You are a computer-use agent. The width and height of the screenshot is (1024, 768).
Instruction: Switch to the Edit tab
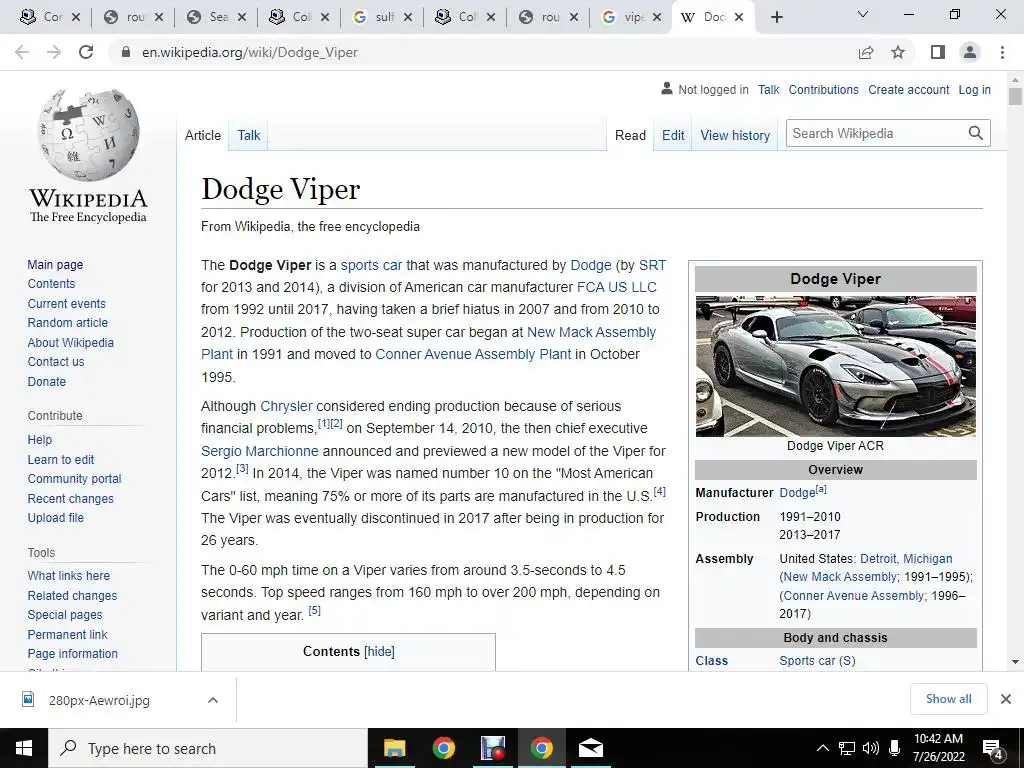(673, 135)
